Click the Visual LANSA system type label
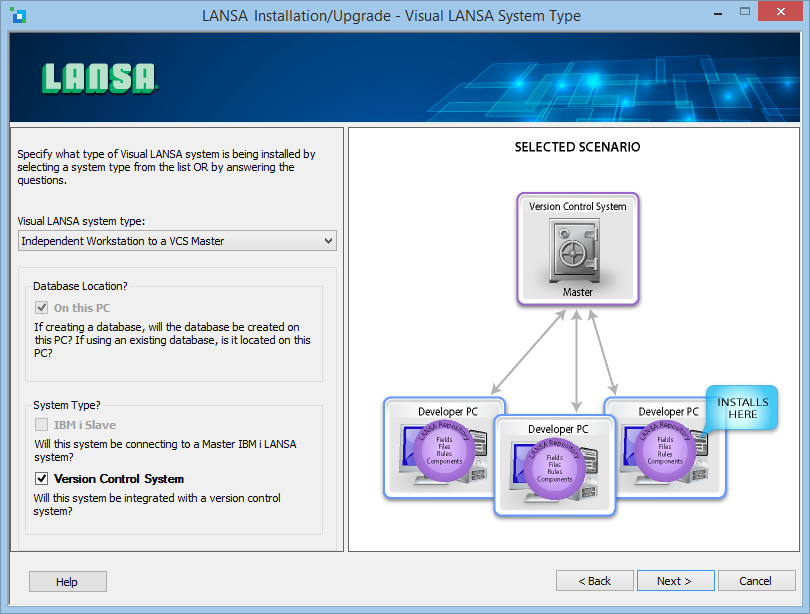Viewport: 810px width, 614px height. tap(81, 221)
